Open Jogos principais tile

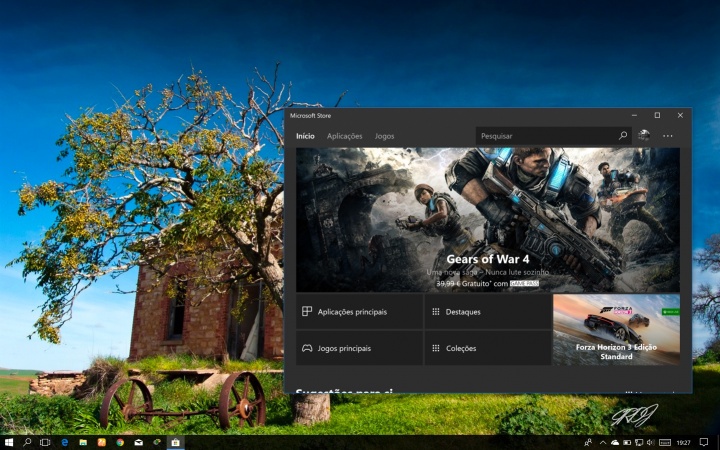[x=359, y=348]
